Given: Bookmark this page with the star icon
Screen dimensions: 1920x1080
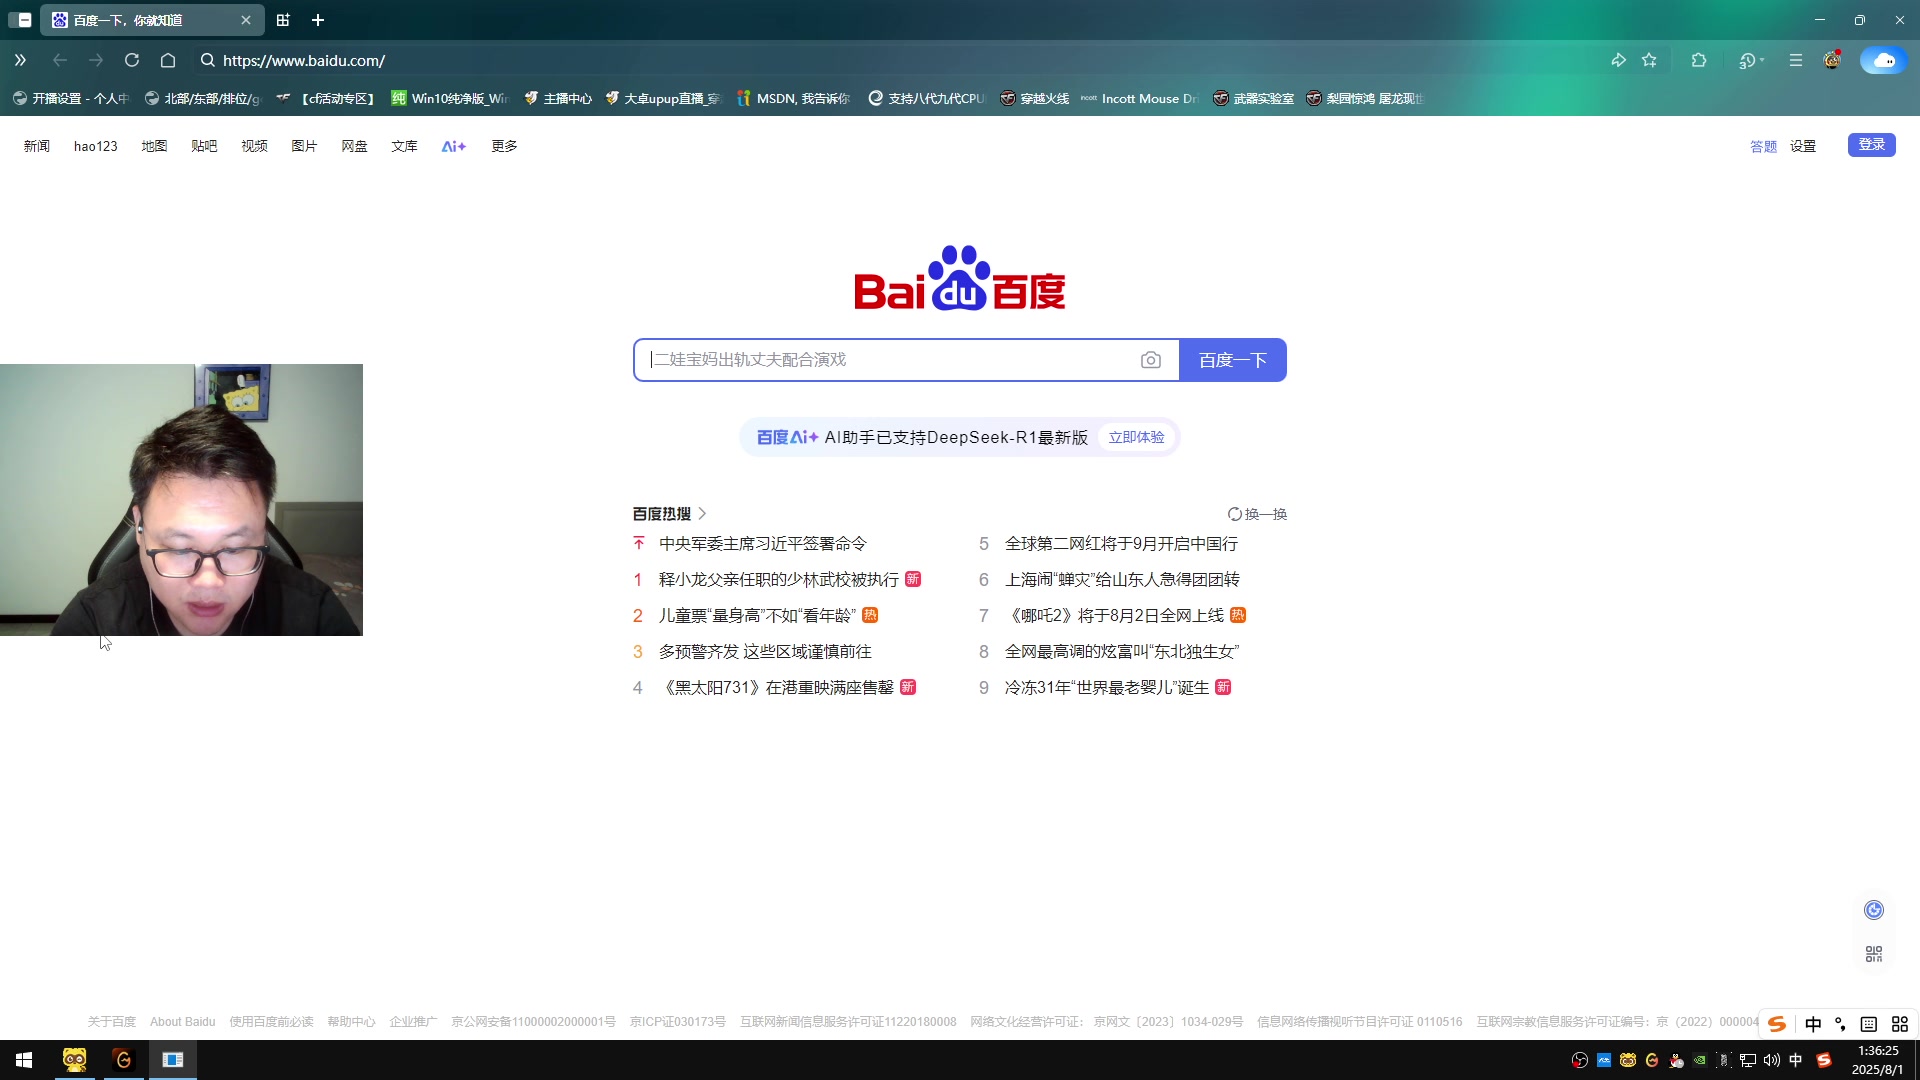Looking at the screenshot, I should (1649, 60).
